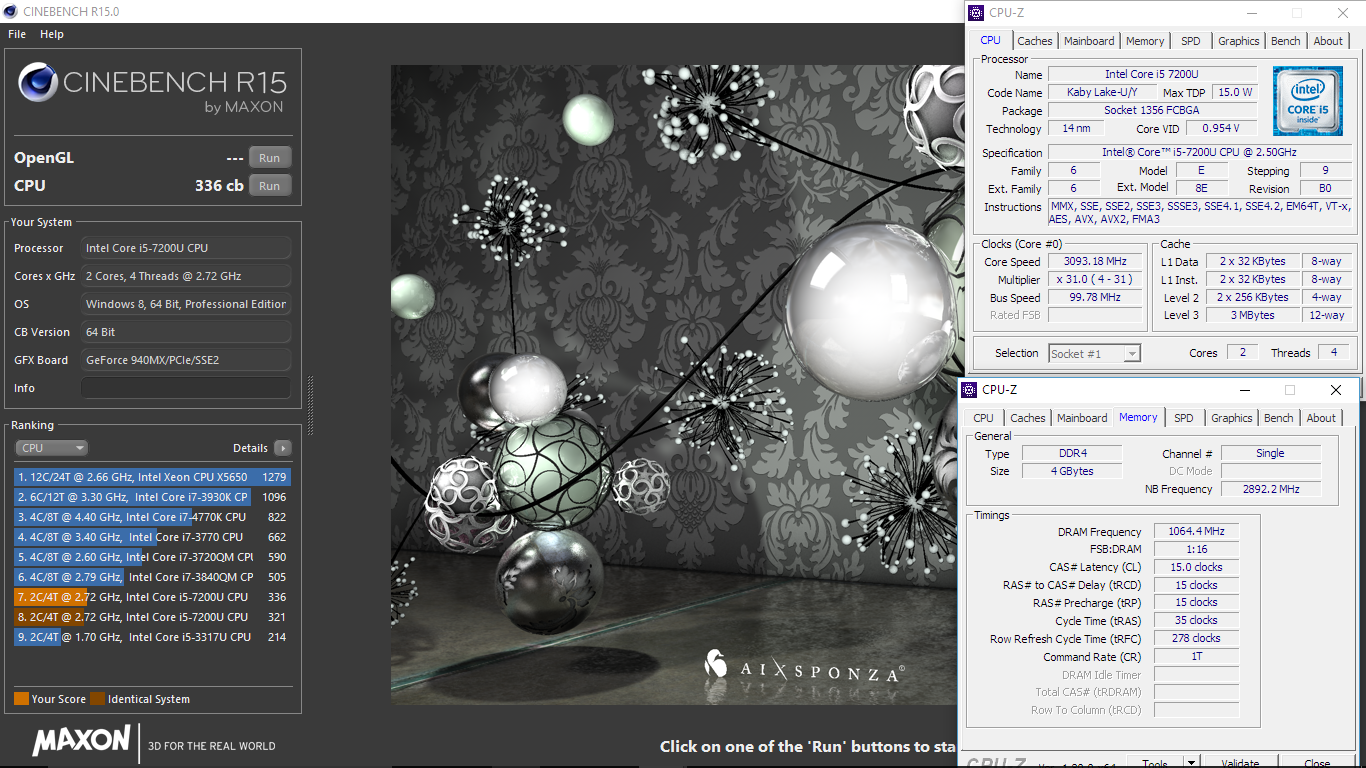
Task: Select the Processor field showing Core i5-7200U
Action: click(x=186, y=248)
